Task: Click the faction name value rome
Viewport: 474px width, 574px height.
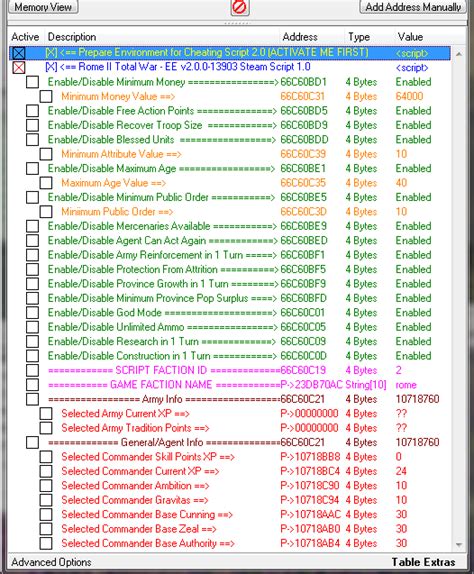Action: coord(406,385)
